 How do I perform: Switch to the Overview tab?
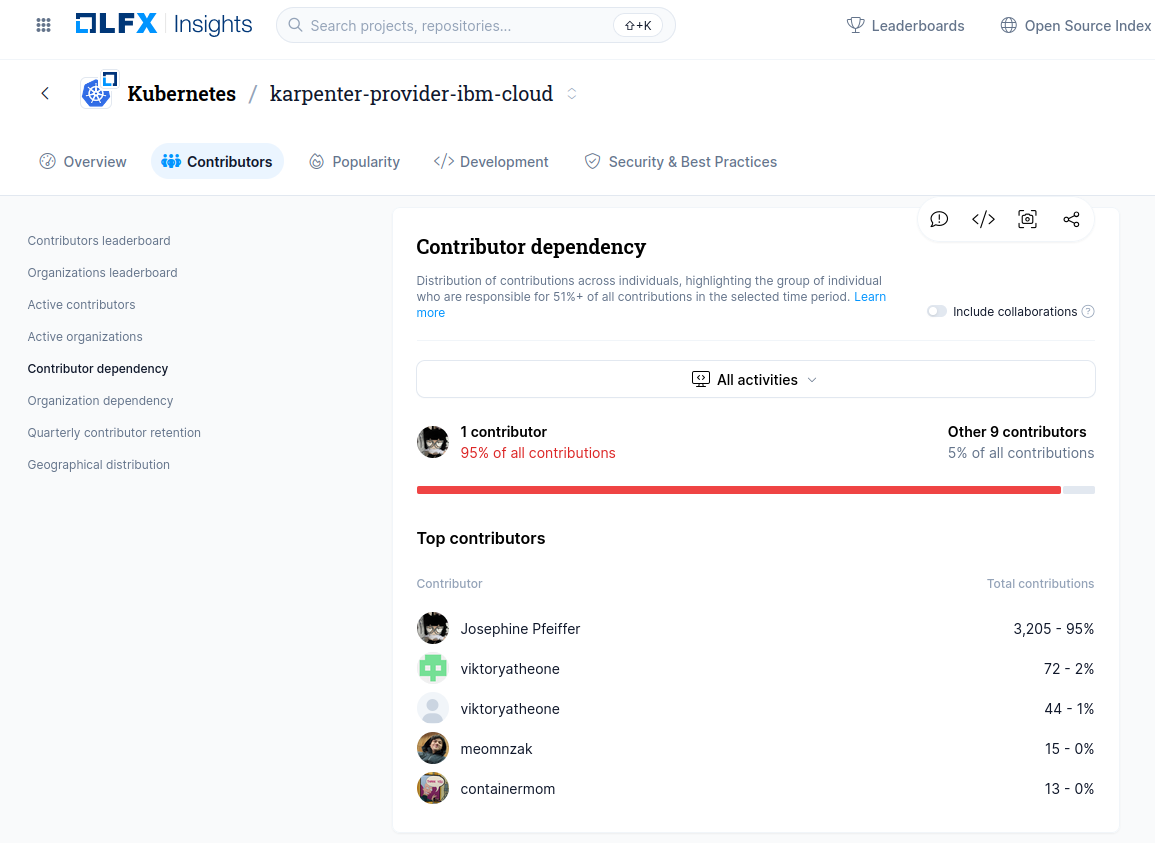pos(83,162)
